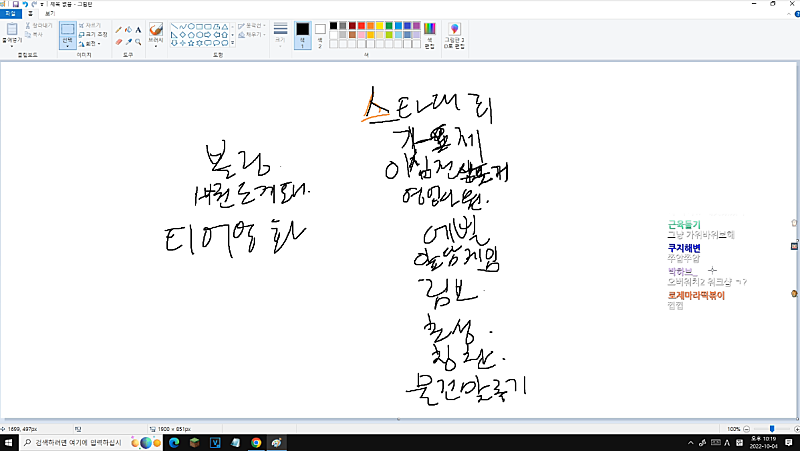
Task: Click chat name 쿠지해변
Action: [684, 248]
